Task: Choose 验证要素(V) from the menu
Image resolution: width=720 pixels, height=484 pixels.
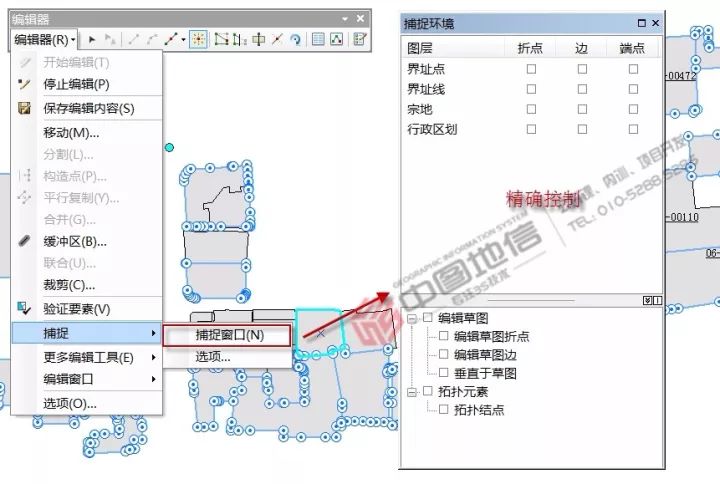Action: tap(87, 309)
